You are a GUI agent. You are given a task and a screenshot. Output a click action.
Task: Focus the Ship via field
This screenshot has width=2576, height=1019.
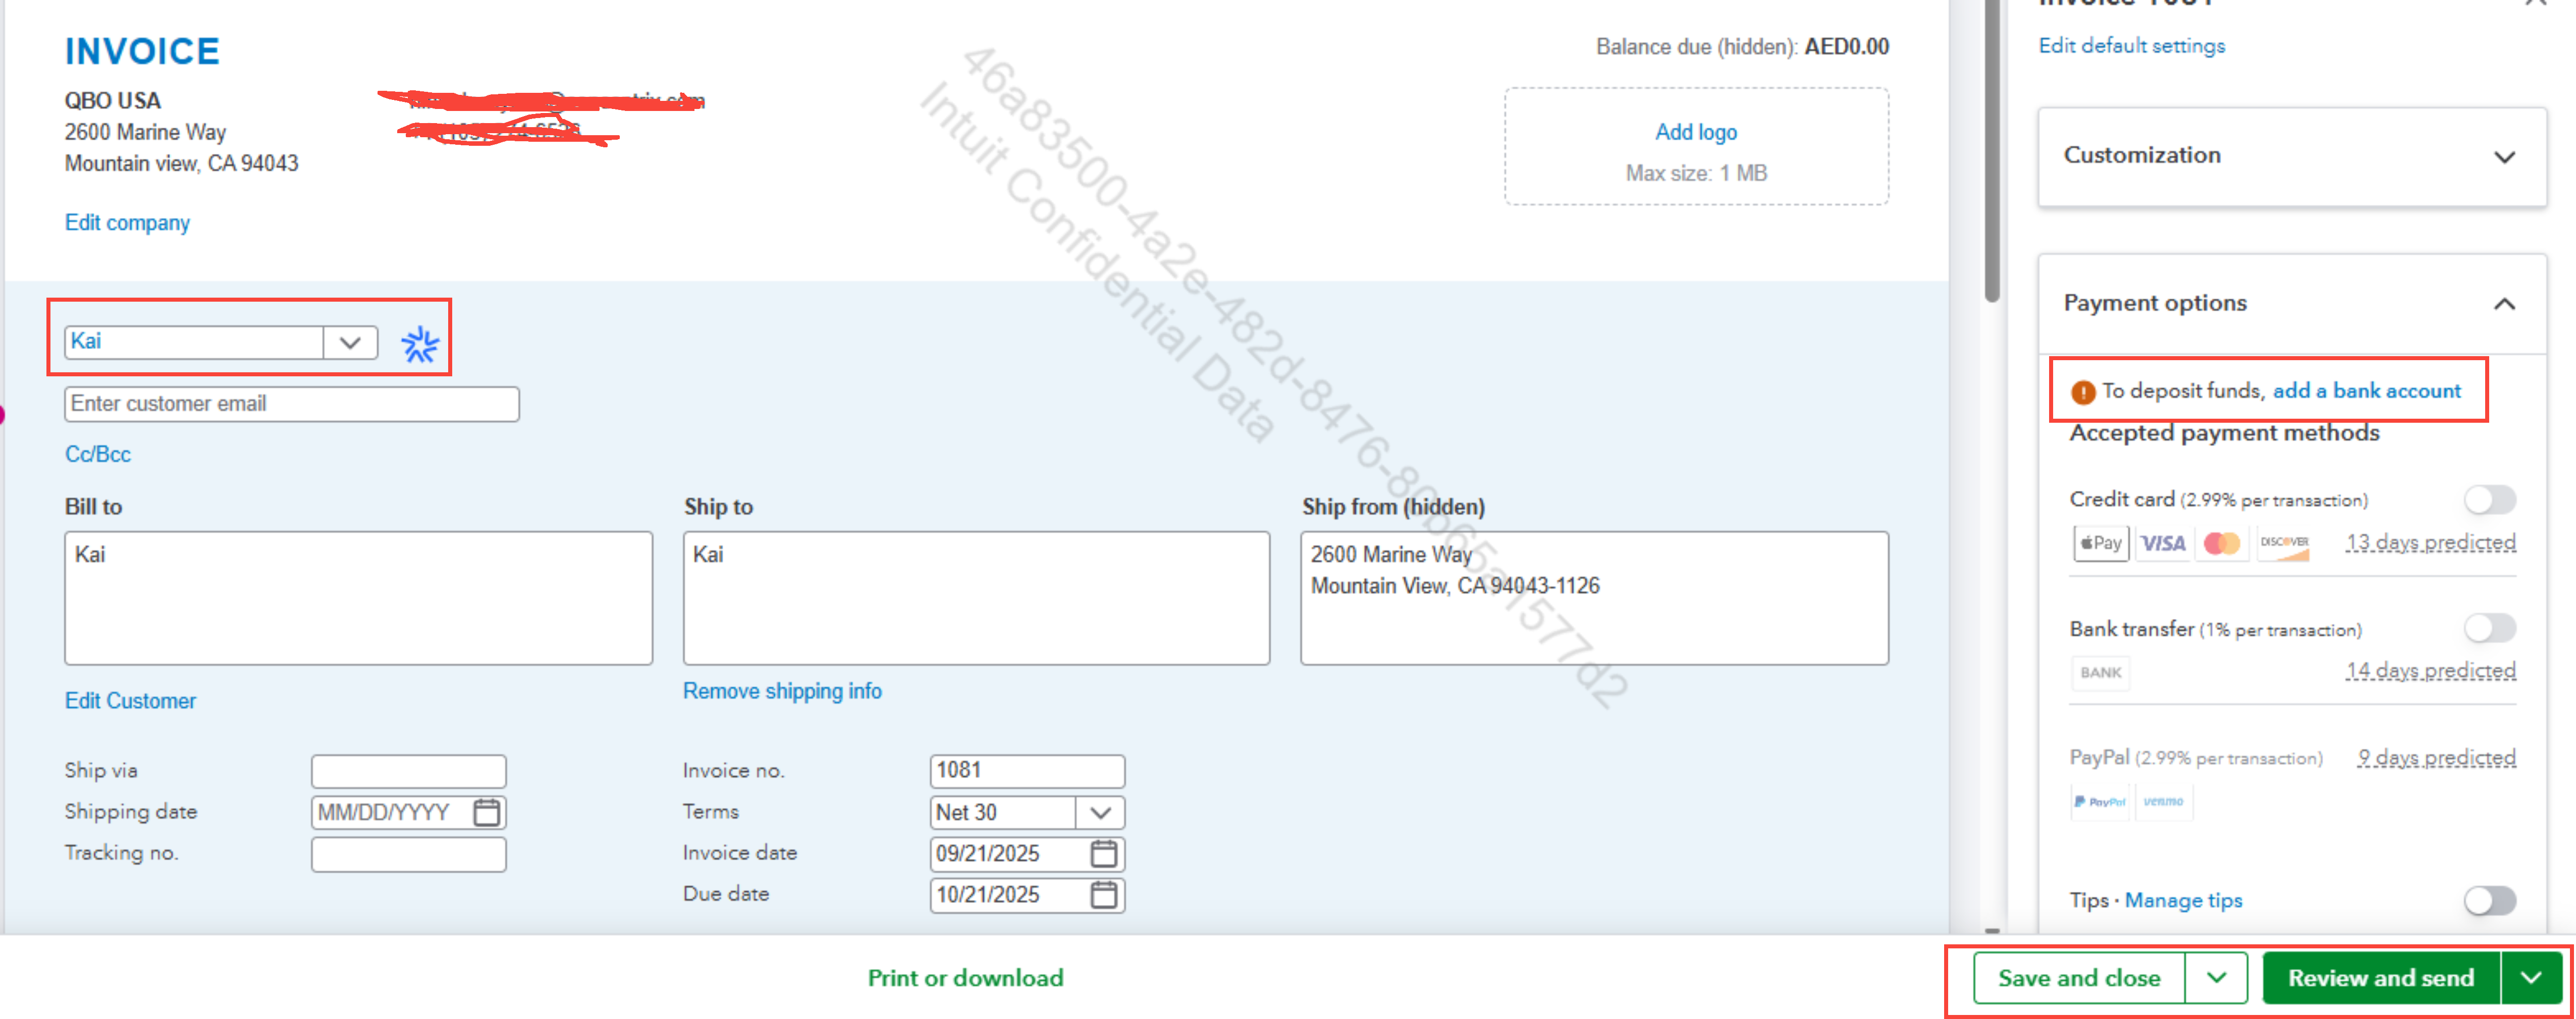click(408, 771)
